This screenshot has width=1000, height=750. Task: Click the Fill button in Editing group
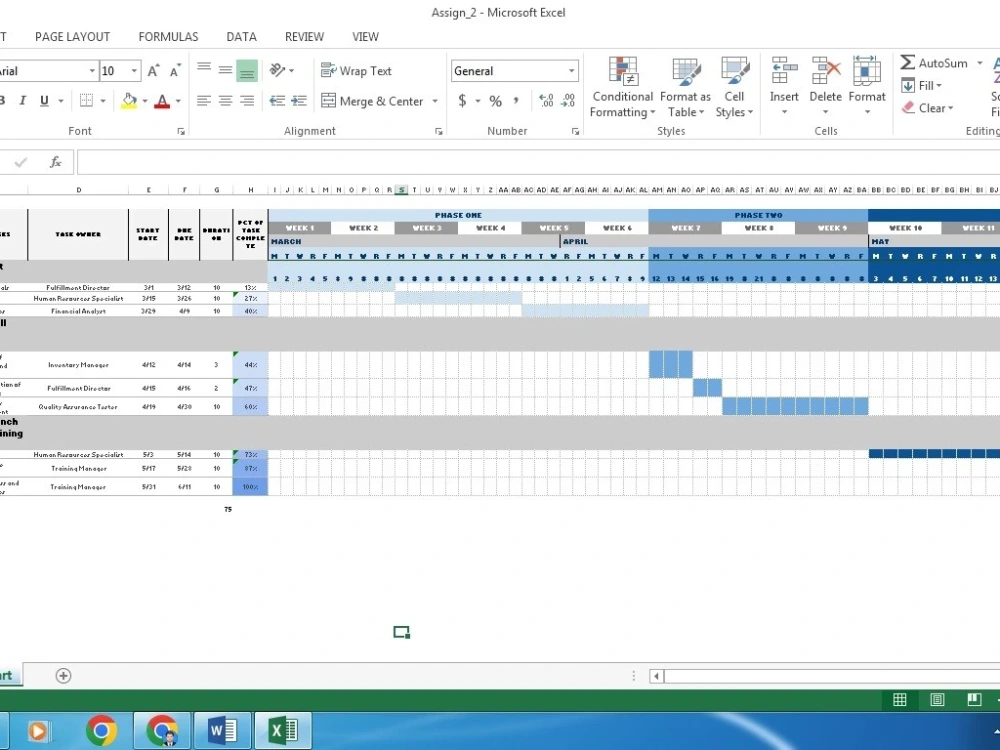click(x=921, y=85)
